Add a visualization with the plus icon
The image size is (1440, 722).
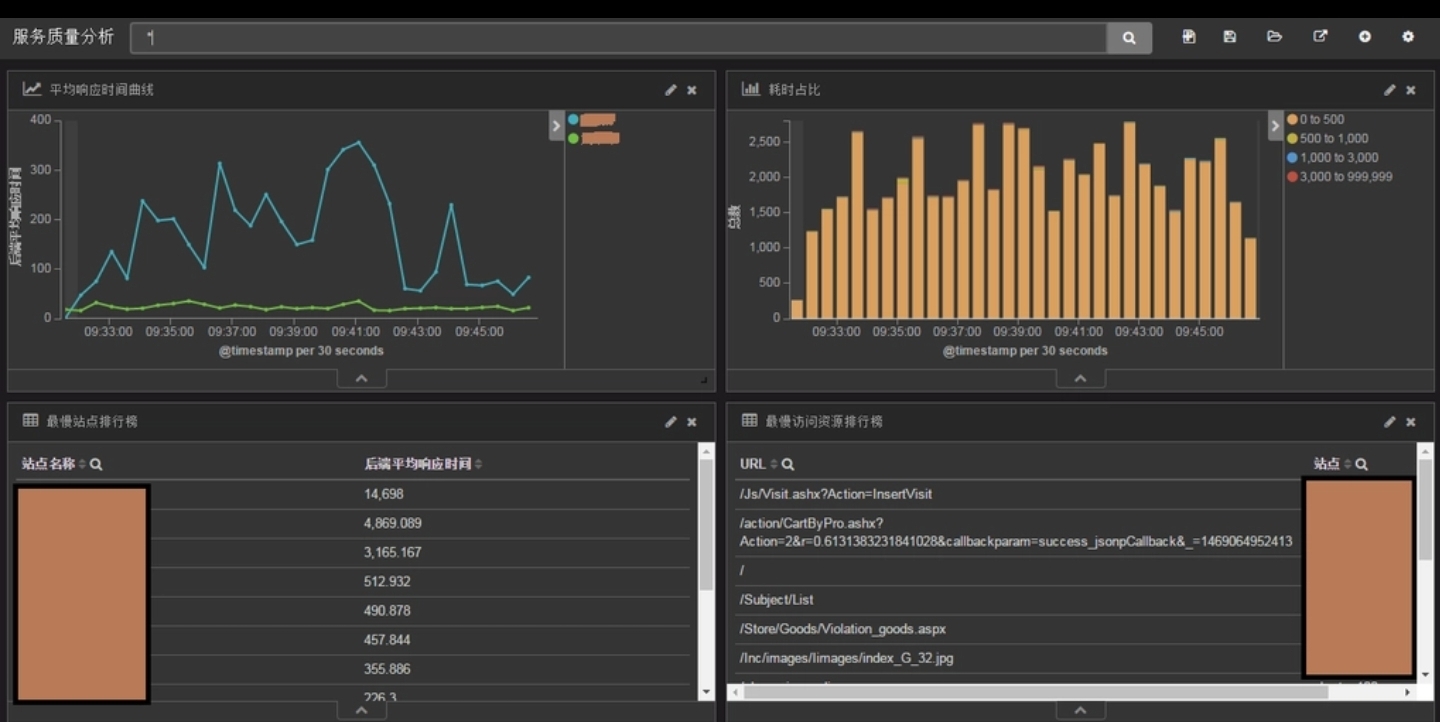tap(1365, 37)
